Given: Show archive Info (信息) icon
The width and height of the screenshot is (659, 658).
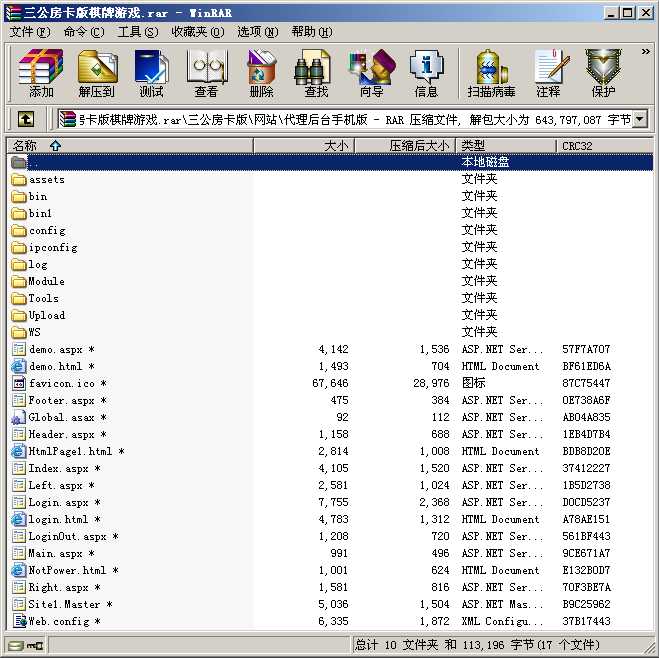Looking at the screenshot, I should tap(426, 66).
